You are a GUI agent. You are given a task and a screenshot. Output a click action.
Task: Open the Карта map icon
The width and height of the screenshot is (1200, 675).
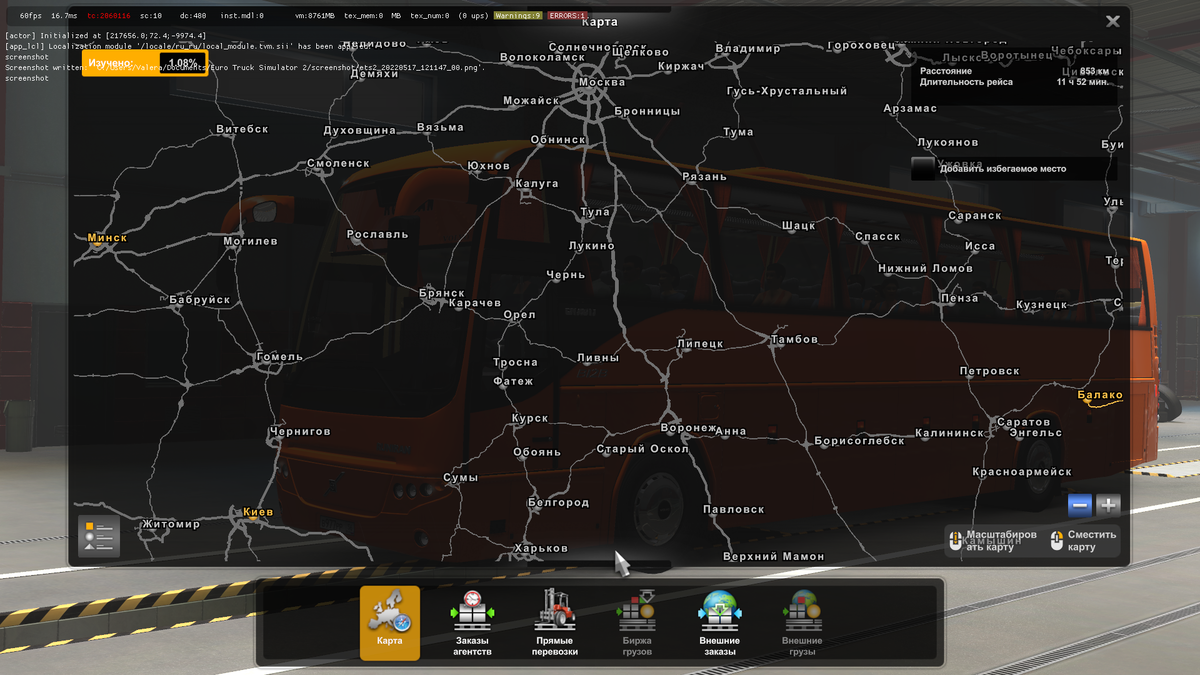(390, 623)
